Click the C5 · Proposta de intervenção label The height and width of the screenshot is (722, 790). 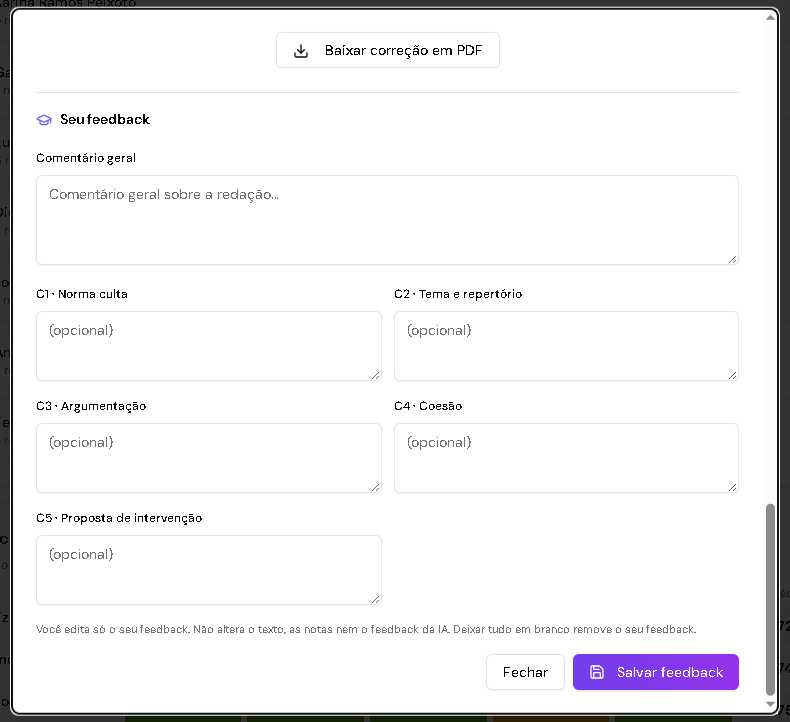[119, 518]
